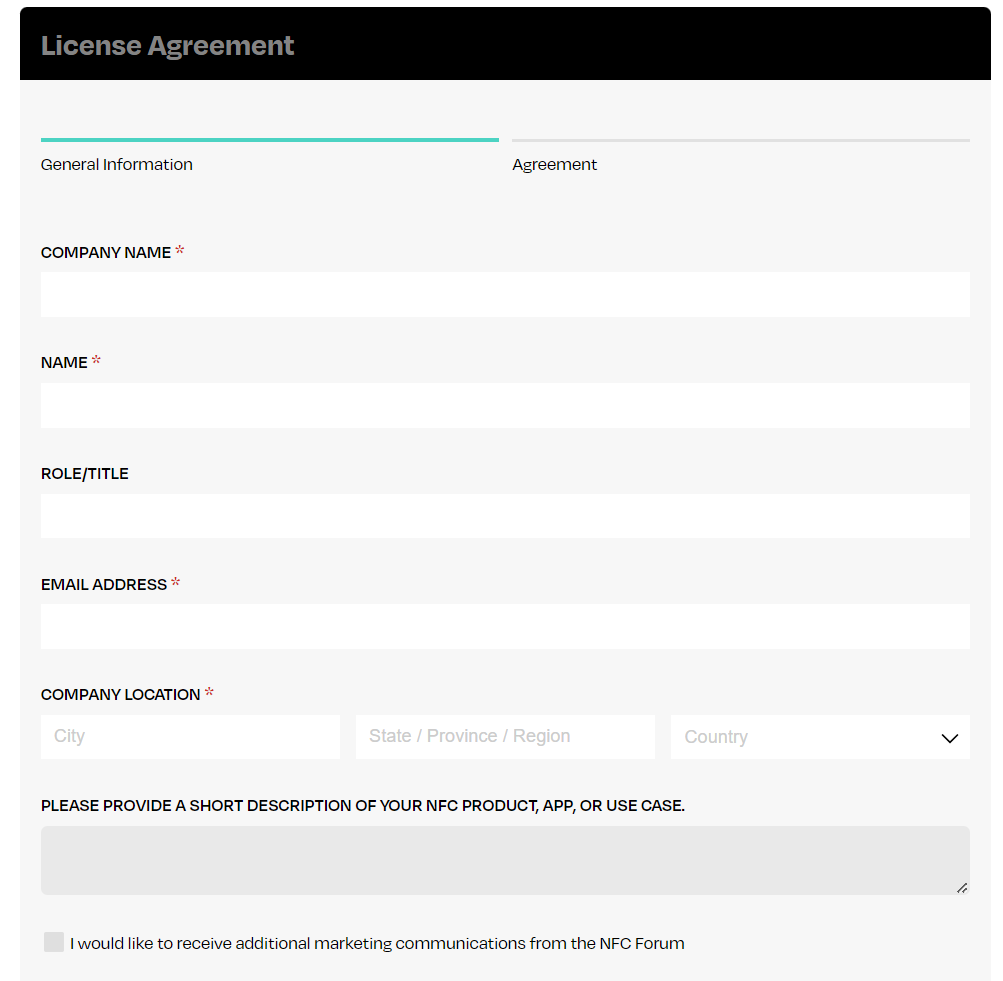Click the License Agreement header title
The height and width of the screenshot is (981, 1003).
167,45
